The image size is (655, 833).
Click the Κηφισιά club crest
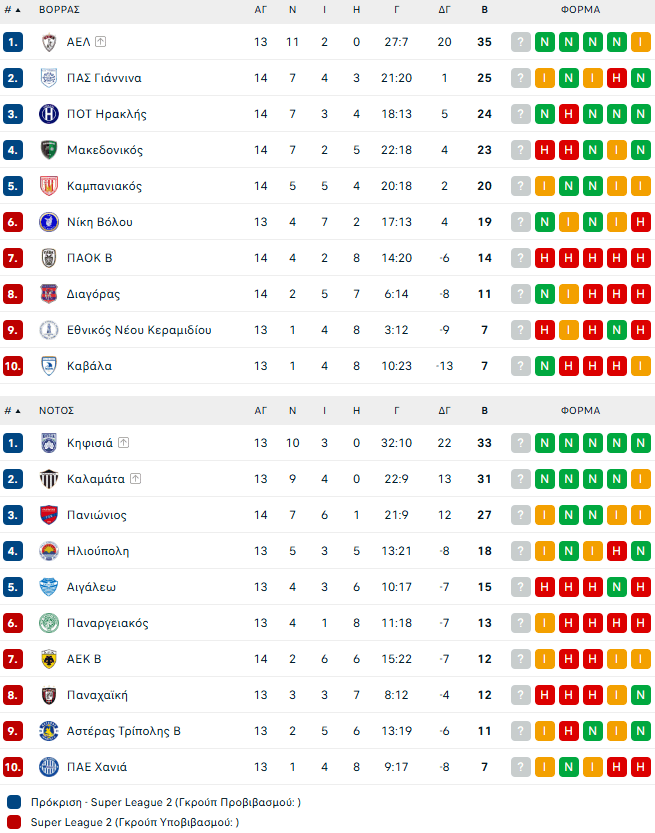click(48, 443)
